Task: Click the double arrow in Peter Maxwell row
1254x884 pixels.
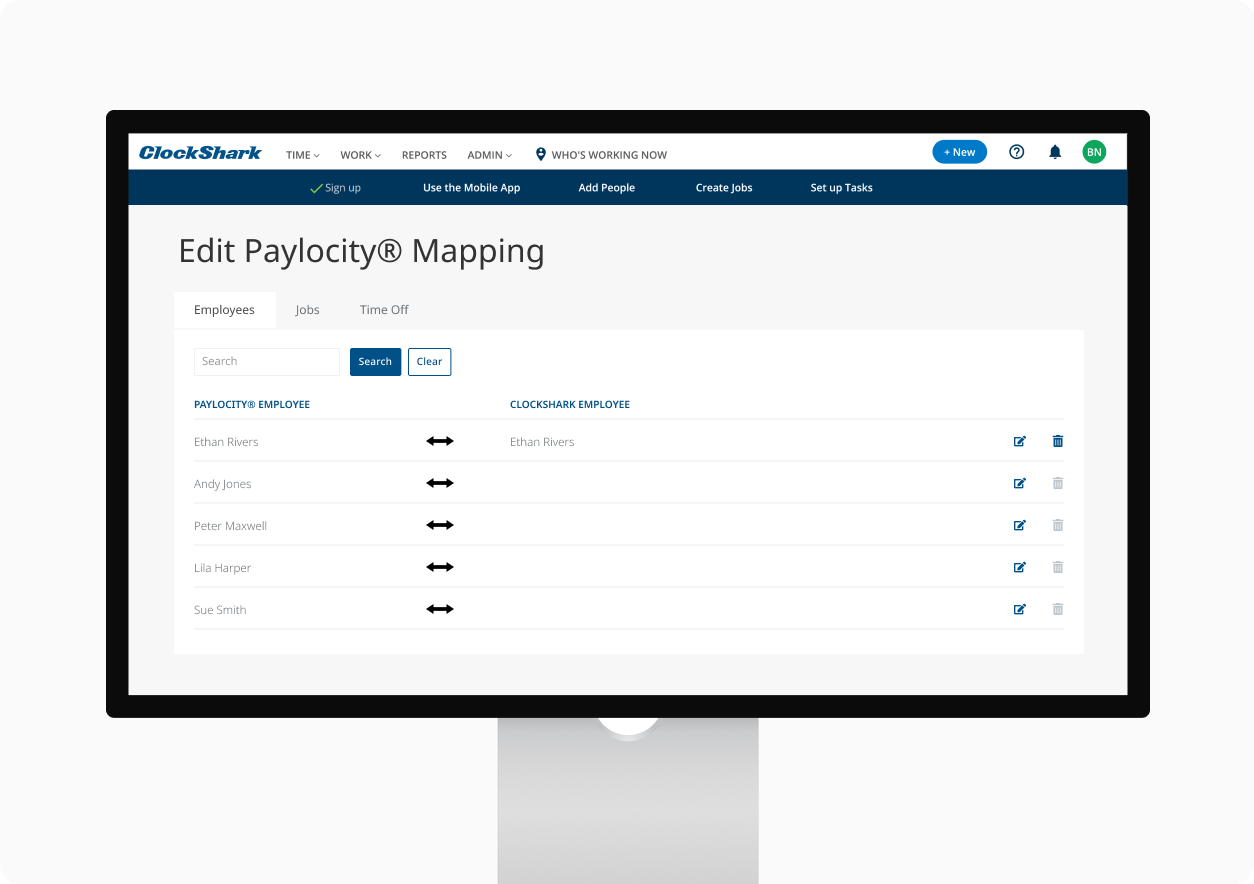Action: (x=440, y=525)
